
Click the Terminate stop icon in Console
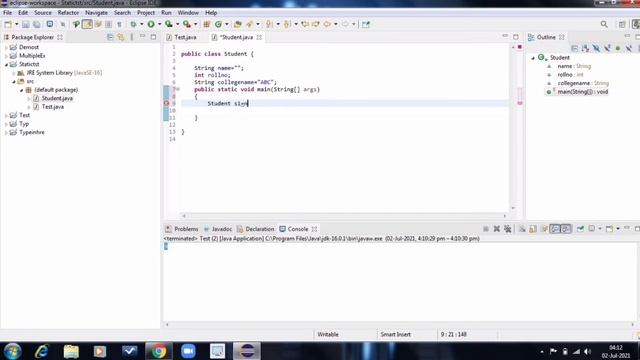click(486, 229)
